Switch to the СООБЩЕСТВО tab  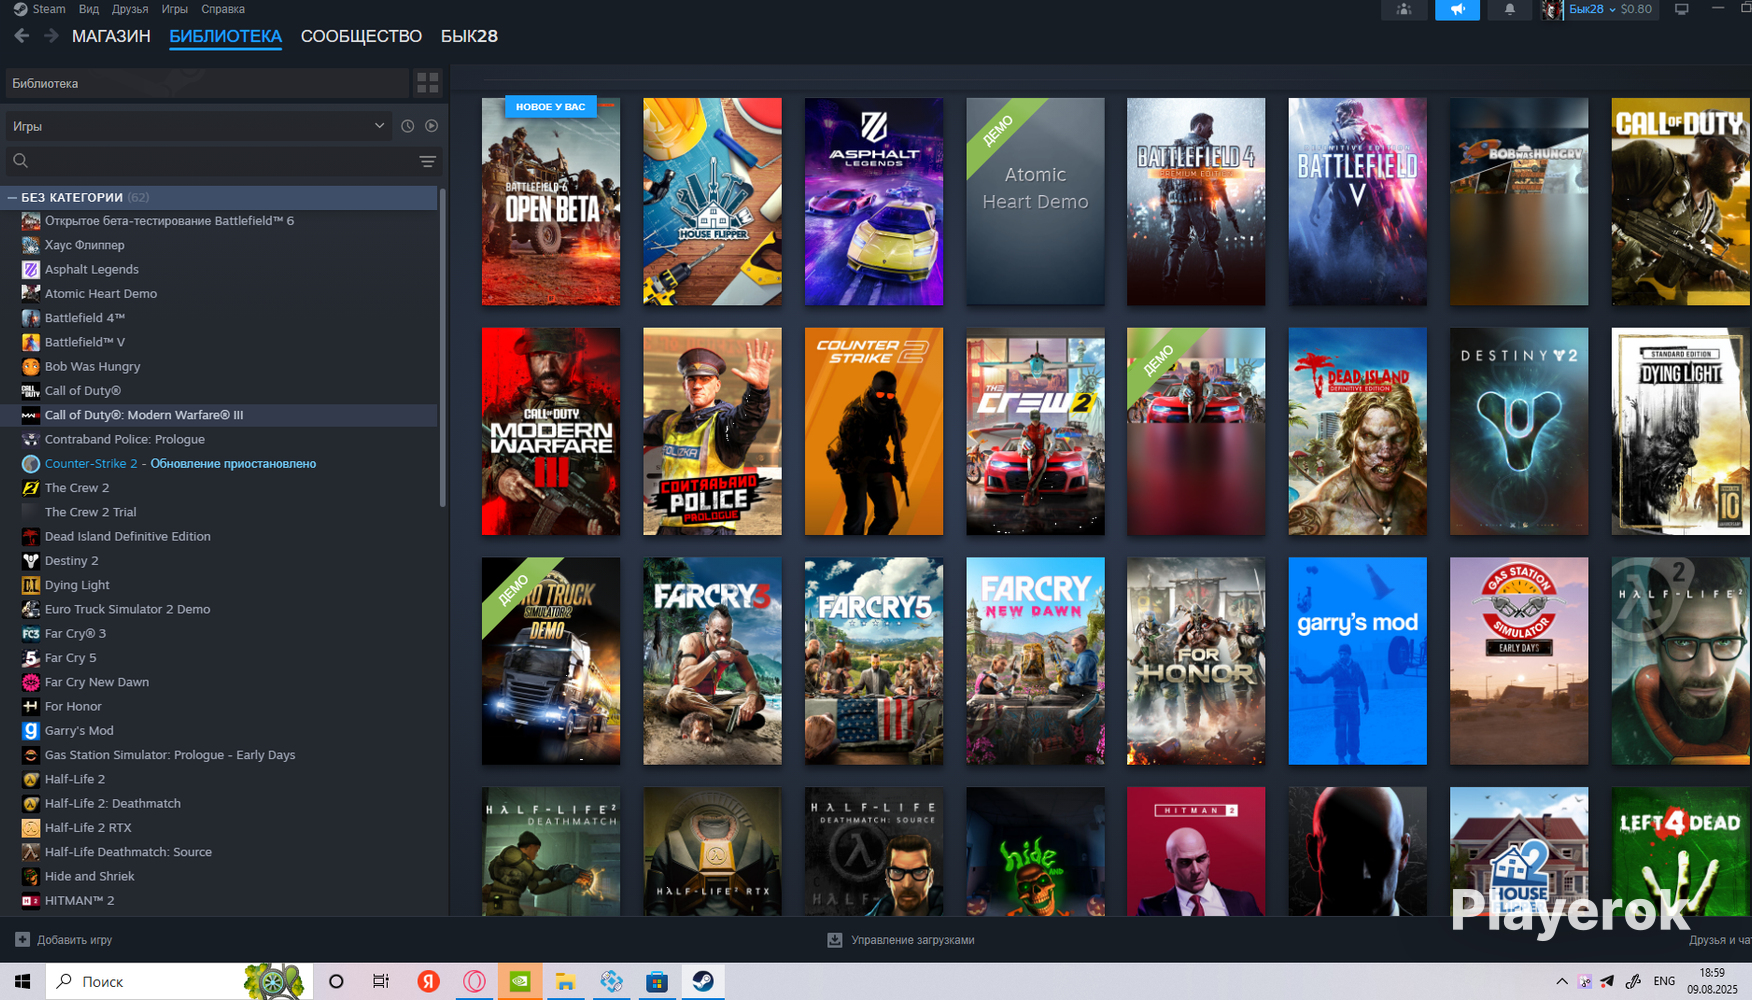click(361, 36)
